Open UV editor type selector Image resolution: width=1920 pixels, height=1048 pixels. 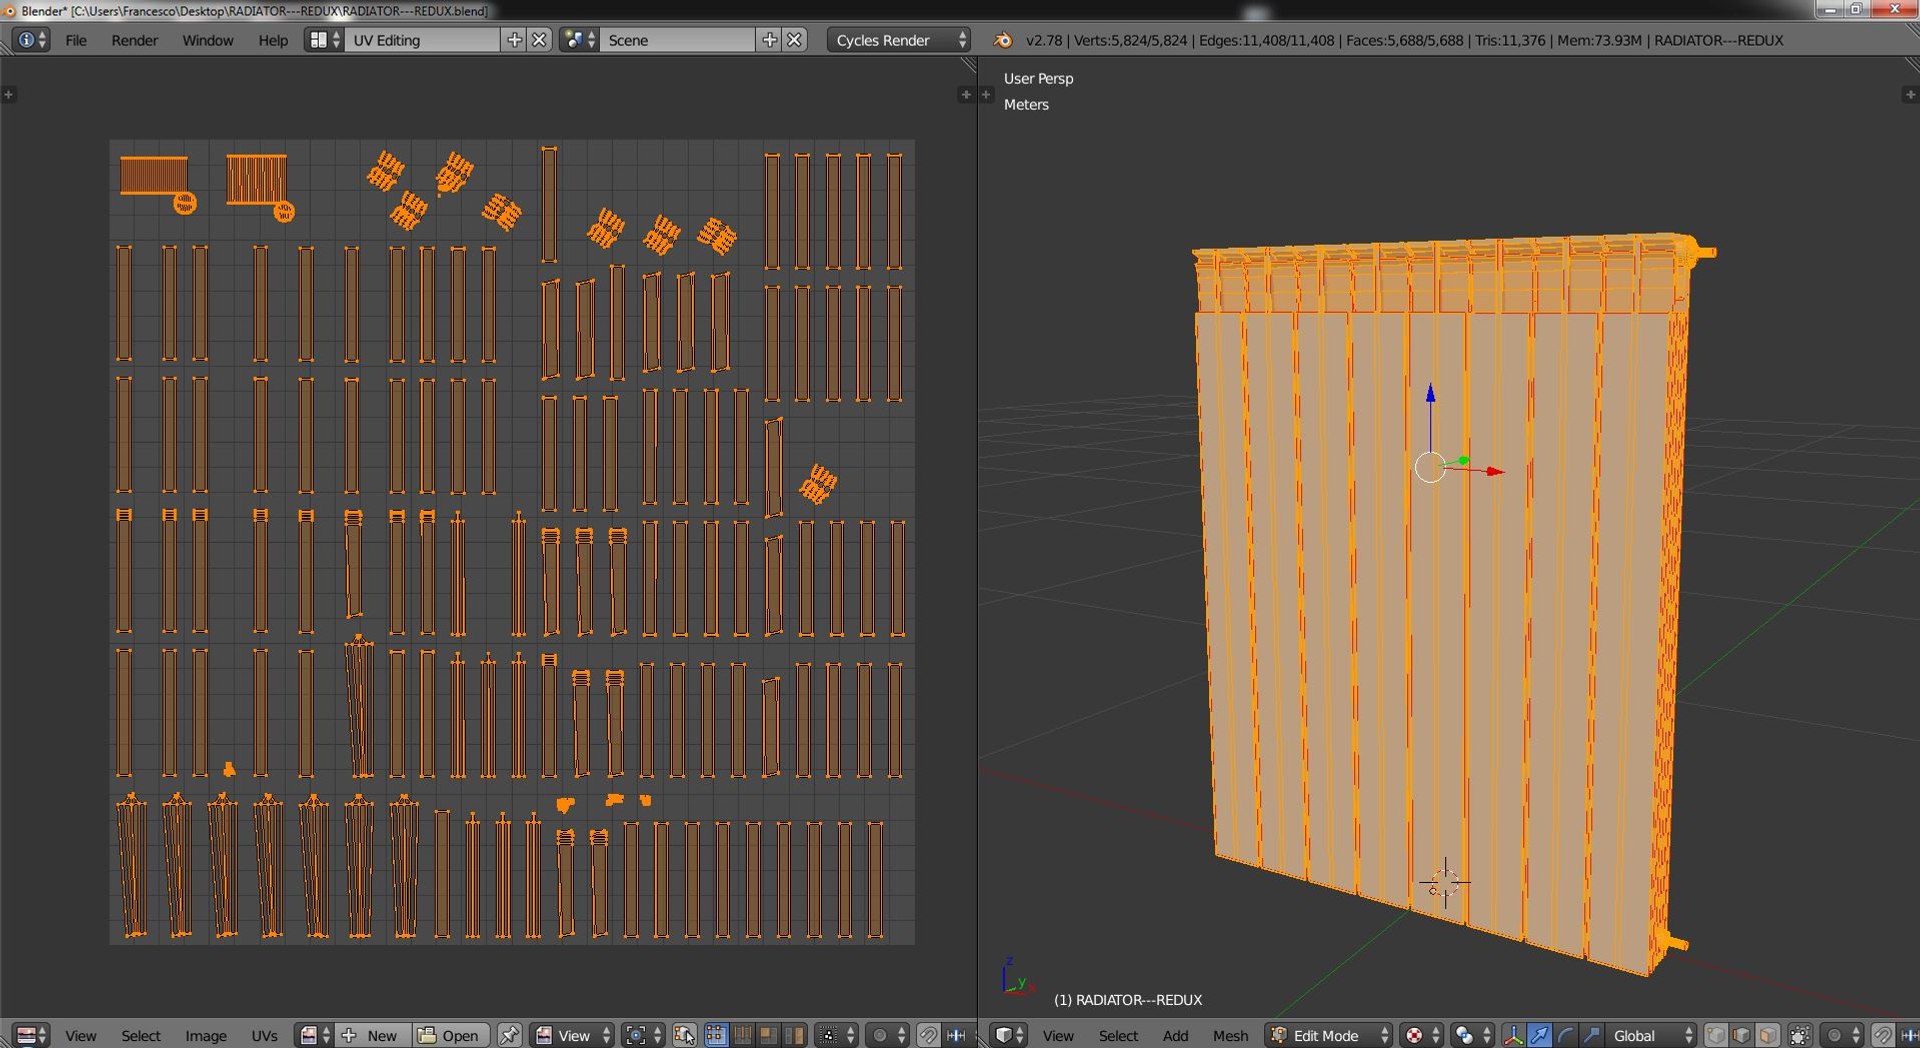[x=30, y=1035]
